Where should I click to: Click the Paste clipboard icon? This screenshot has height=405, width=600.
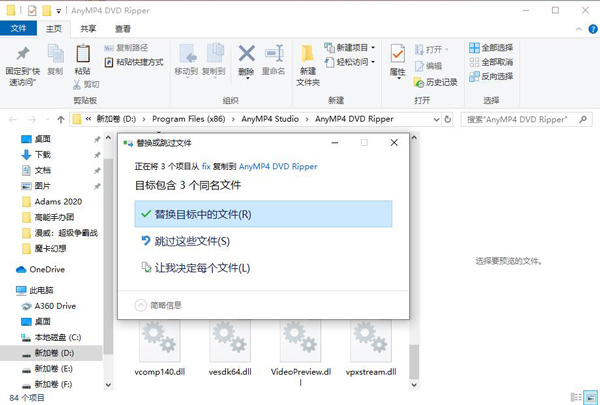pyautogui.click(x=83, y=54)
